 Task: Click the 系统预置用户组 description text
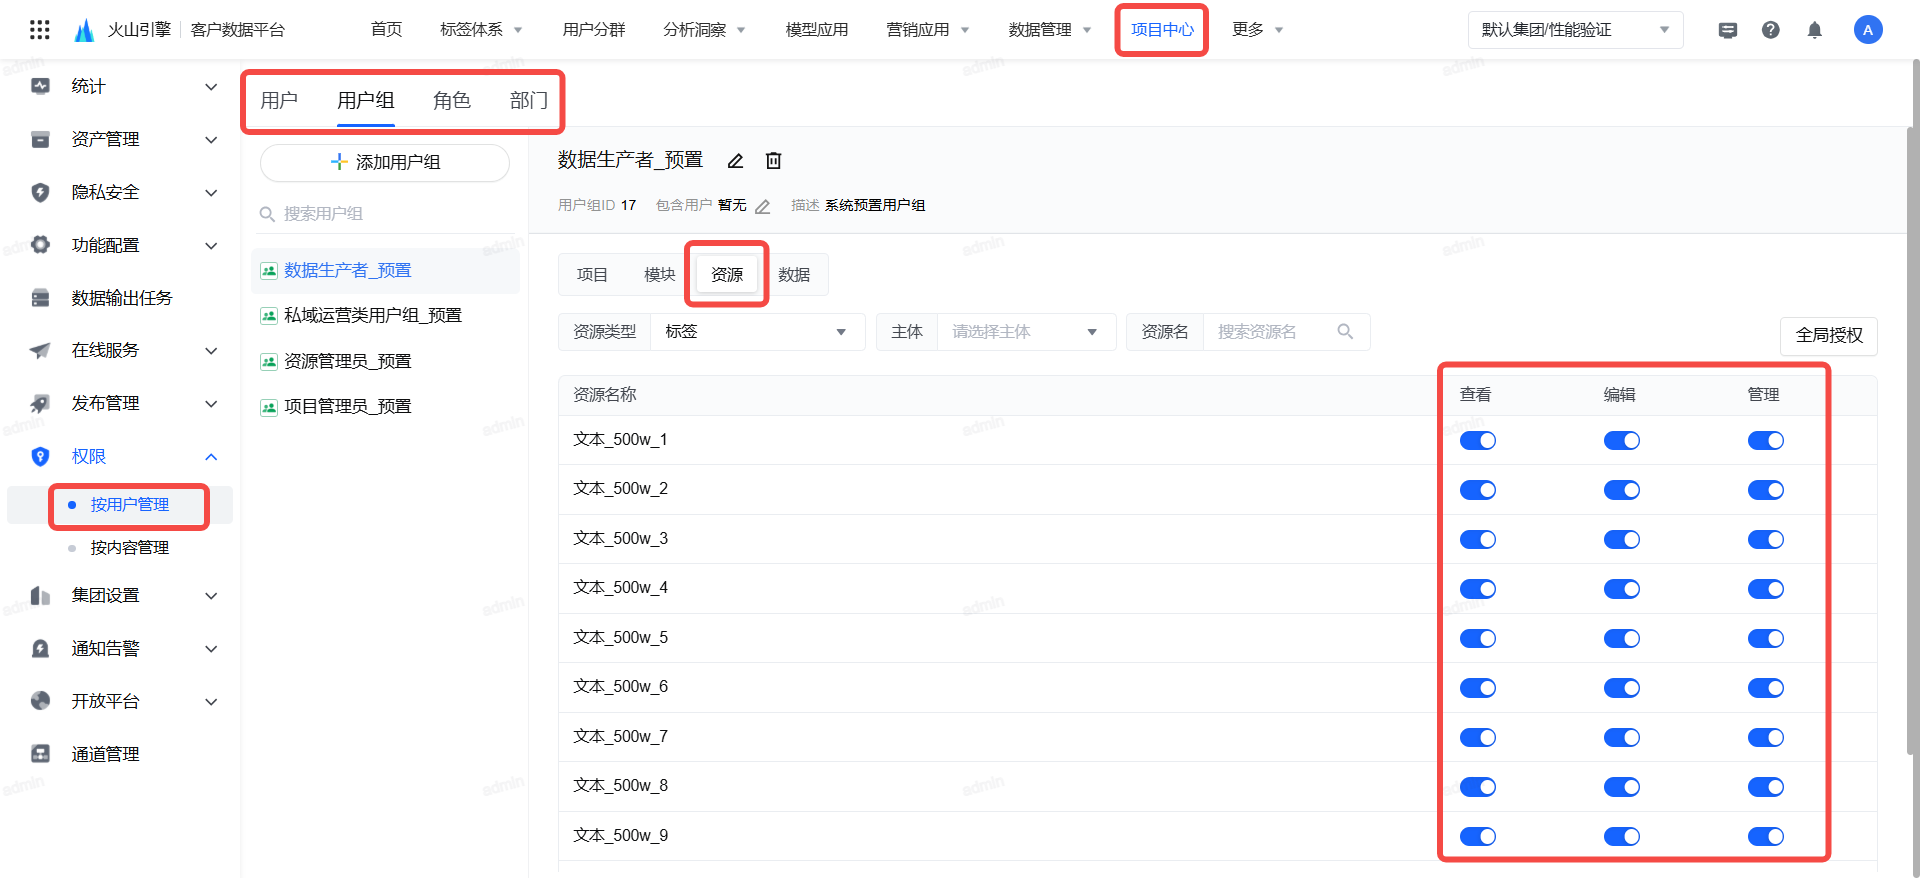[x=875, y=206]
